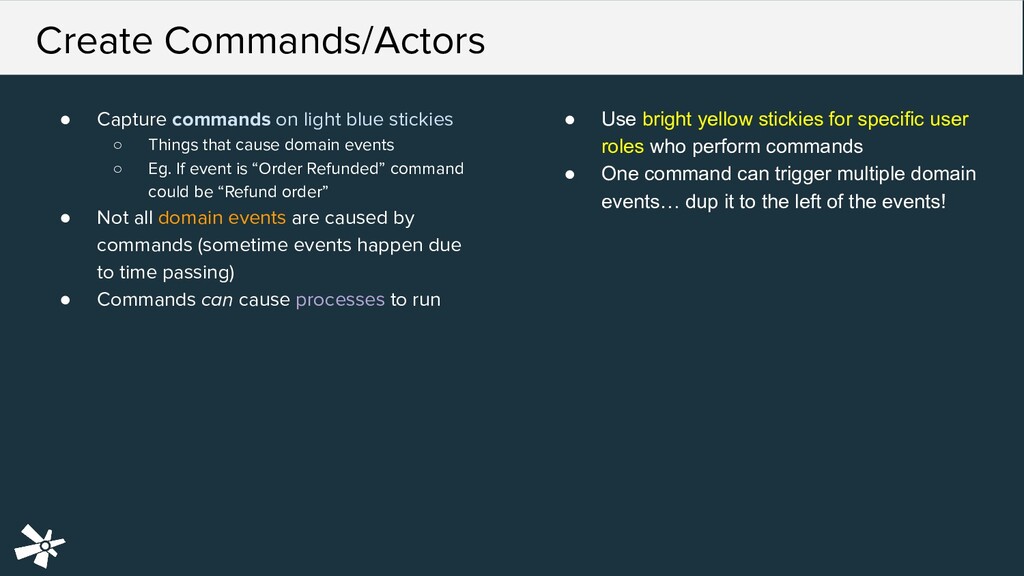Viewport: 1024px width, 576px height.
Task: Click the yellow 'roles' word
Action: tap(622, 147)
